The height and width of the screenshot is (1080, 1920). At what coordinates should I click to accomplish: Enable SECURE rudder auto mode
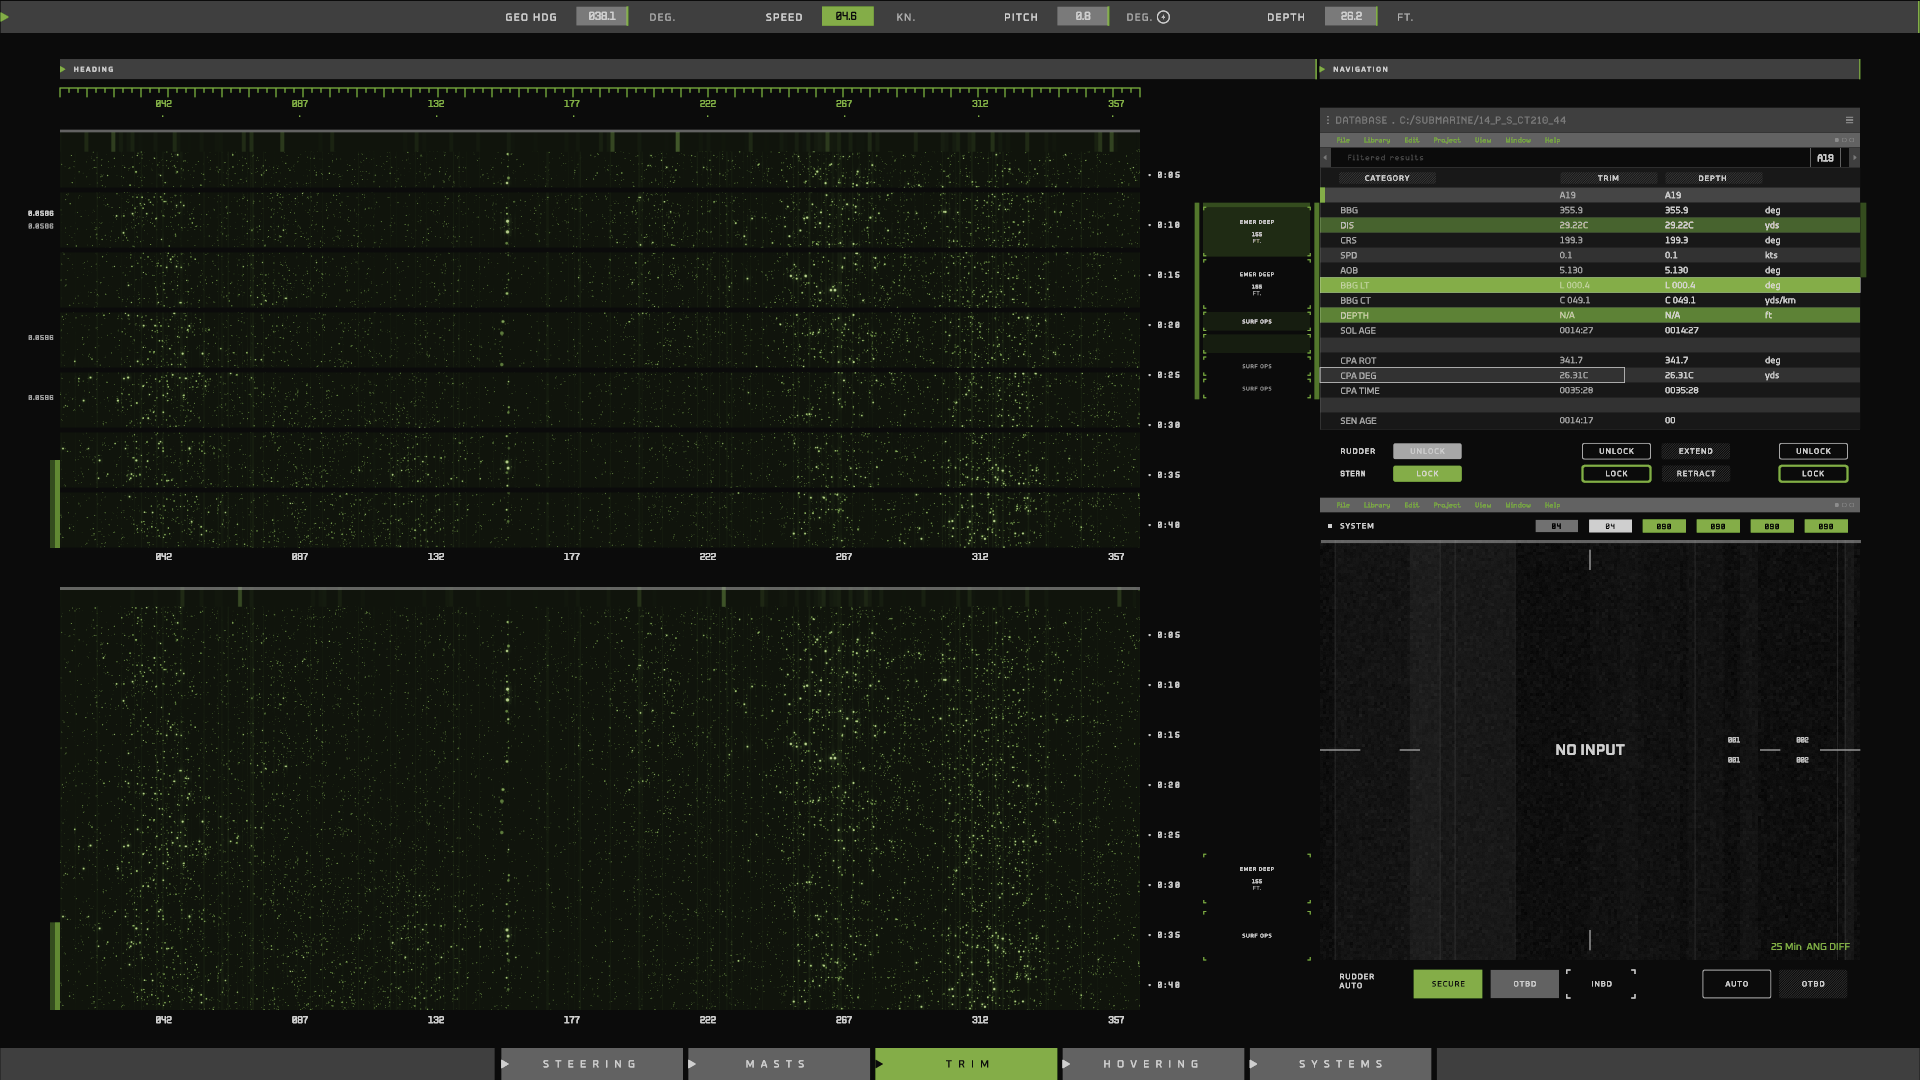(x=1447, y=984)
